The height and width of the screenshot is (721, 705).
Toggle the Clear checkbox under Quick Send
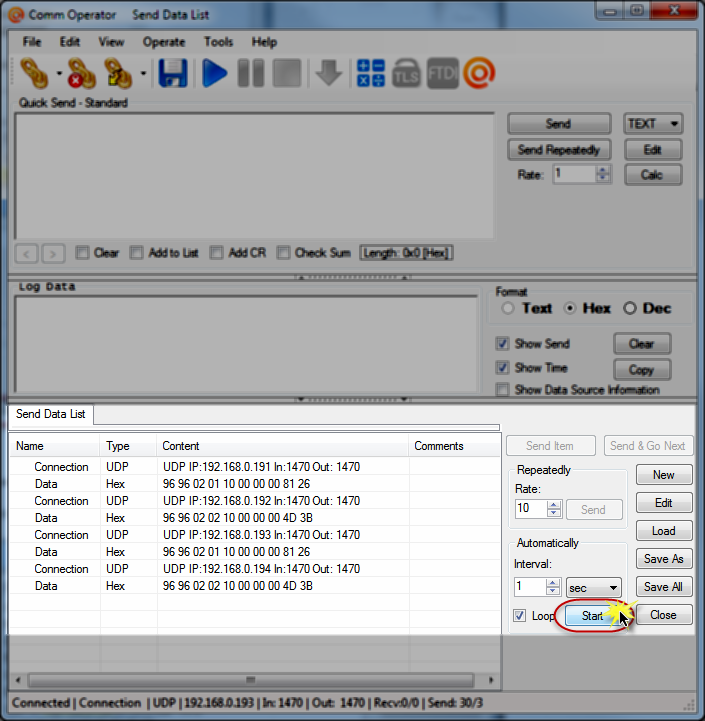pyautogui.click(x=82, y=253)
